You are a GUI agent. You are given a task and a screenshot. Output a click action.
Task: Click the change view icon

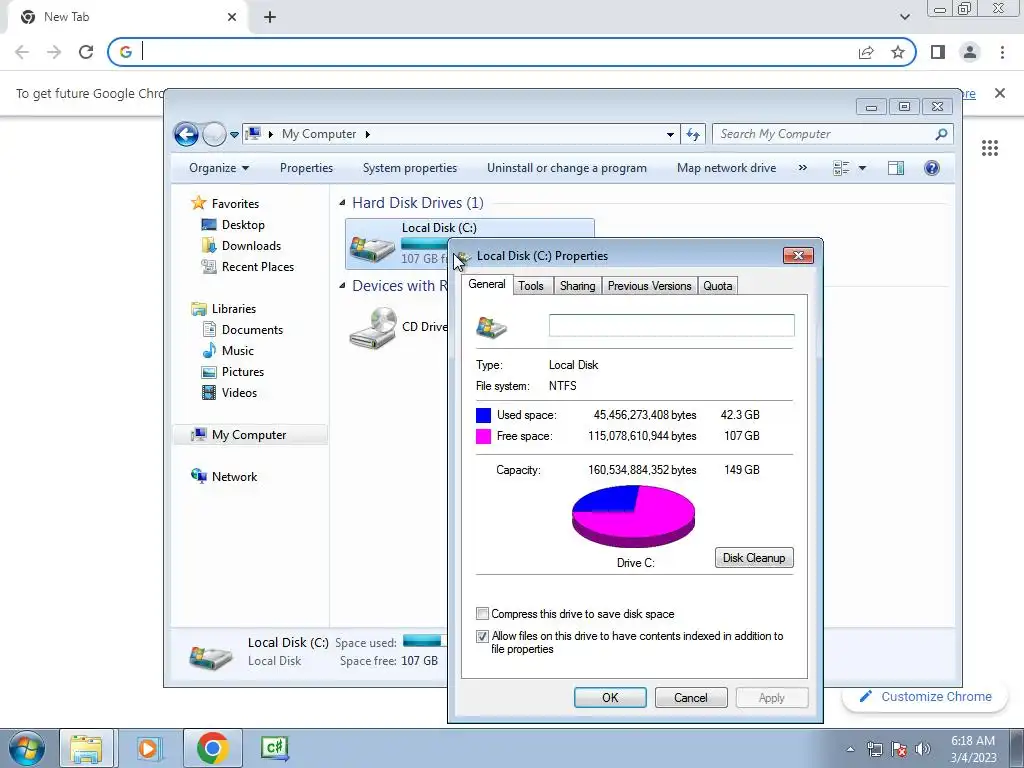click(x=841, y=168)
